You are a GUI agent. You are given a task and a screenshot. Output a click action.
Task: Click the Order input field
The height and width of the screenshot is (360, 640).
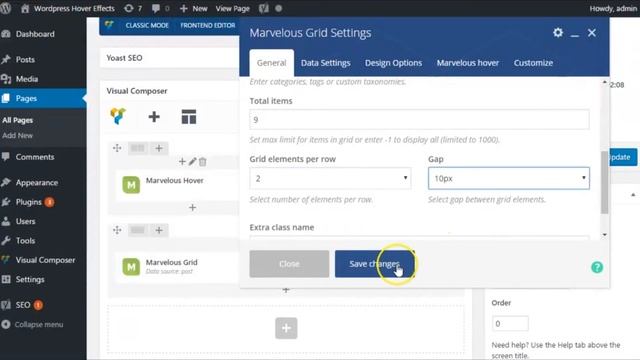click(x=510, y=323)
